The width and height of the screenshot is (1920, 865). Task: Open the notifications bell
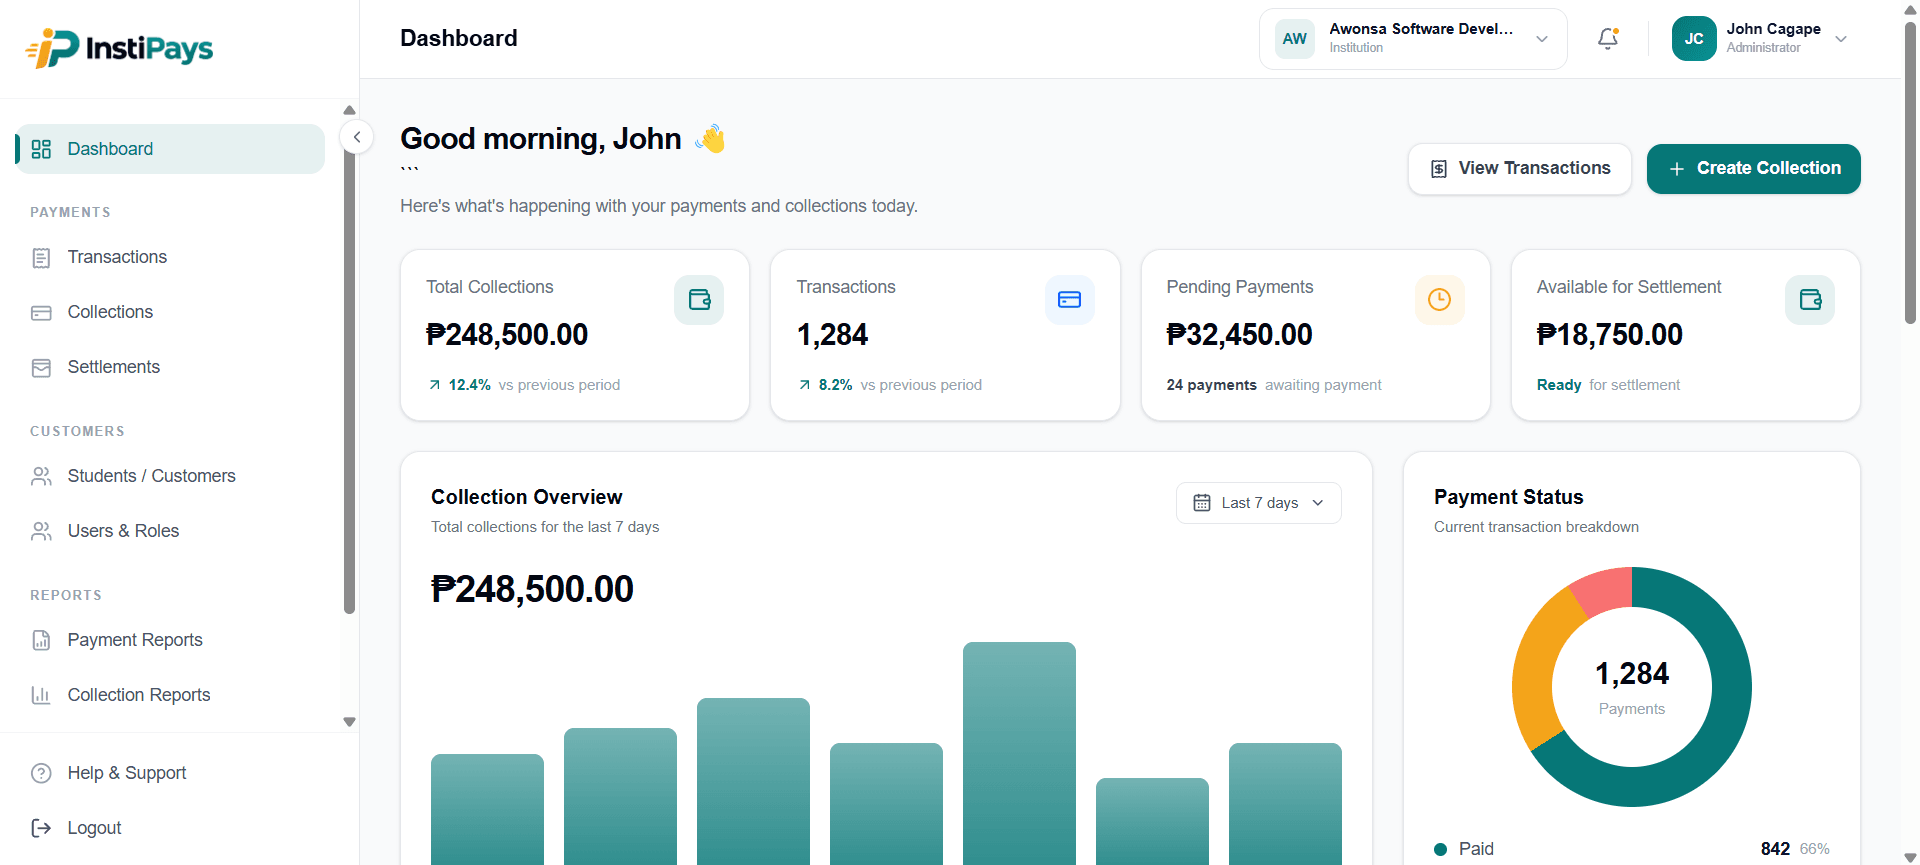point(1608,39)
